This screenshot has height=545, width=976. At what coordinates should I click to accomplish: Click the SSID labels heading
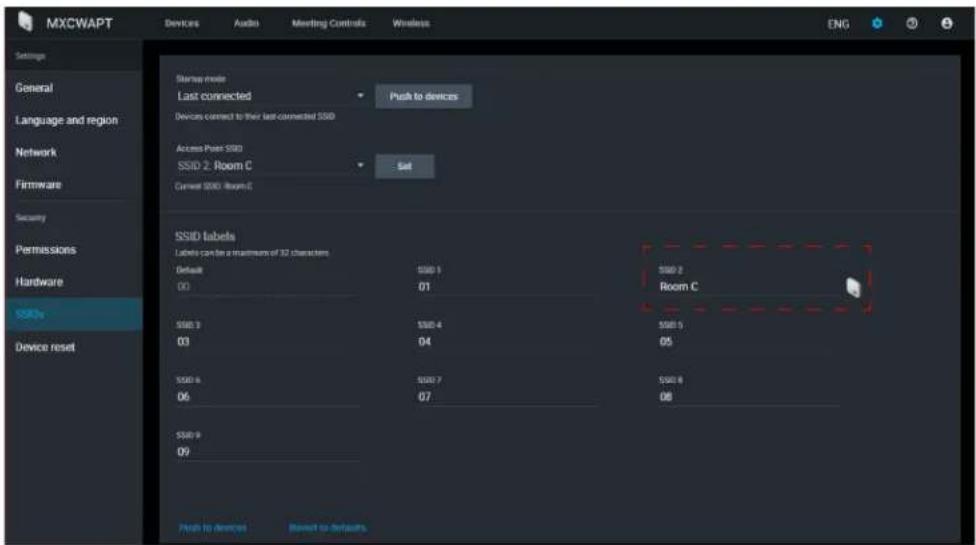coord(205,236)
